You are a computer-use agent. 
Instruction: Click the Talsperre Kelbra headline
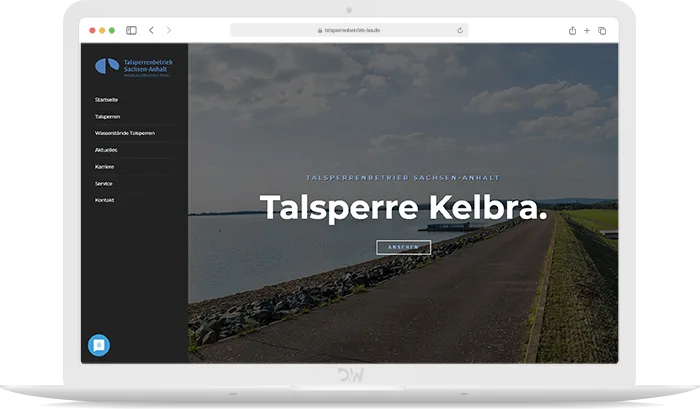pyautogui.click(x=403, y=208)
